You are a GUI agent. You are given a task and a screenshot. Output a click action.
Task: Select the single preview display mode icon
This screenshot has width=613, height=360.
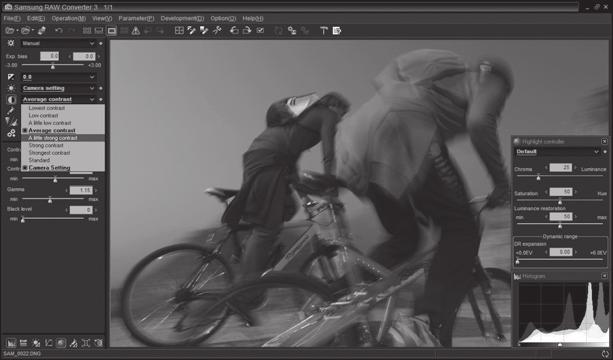[x=112, y=30]
